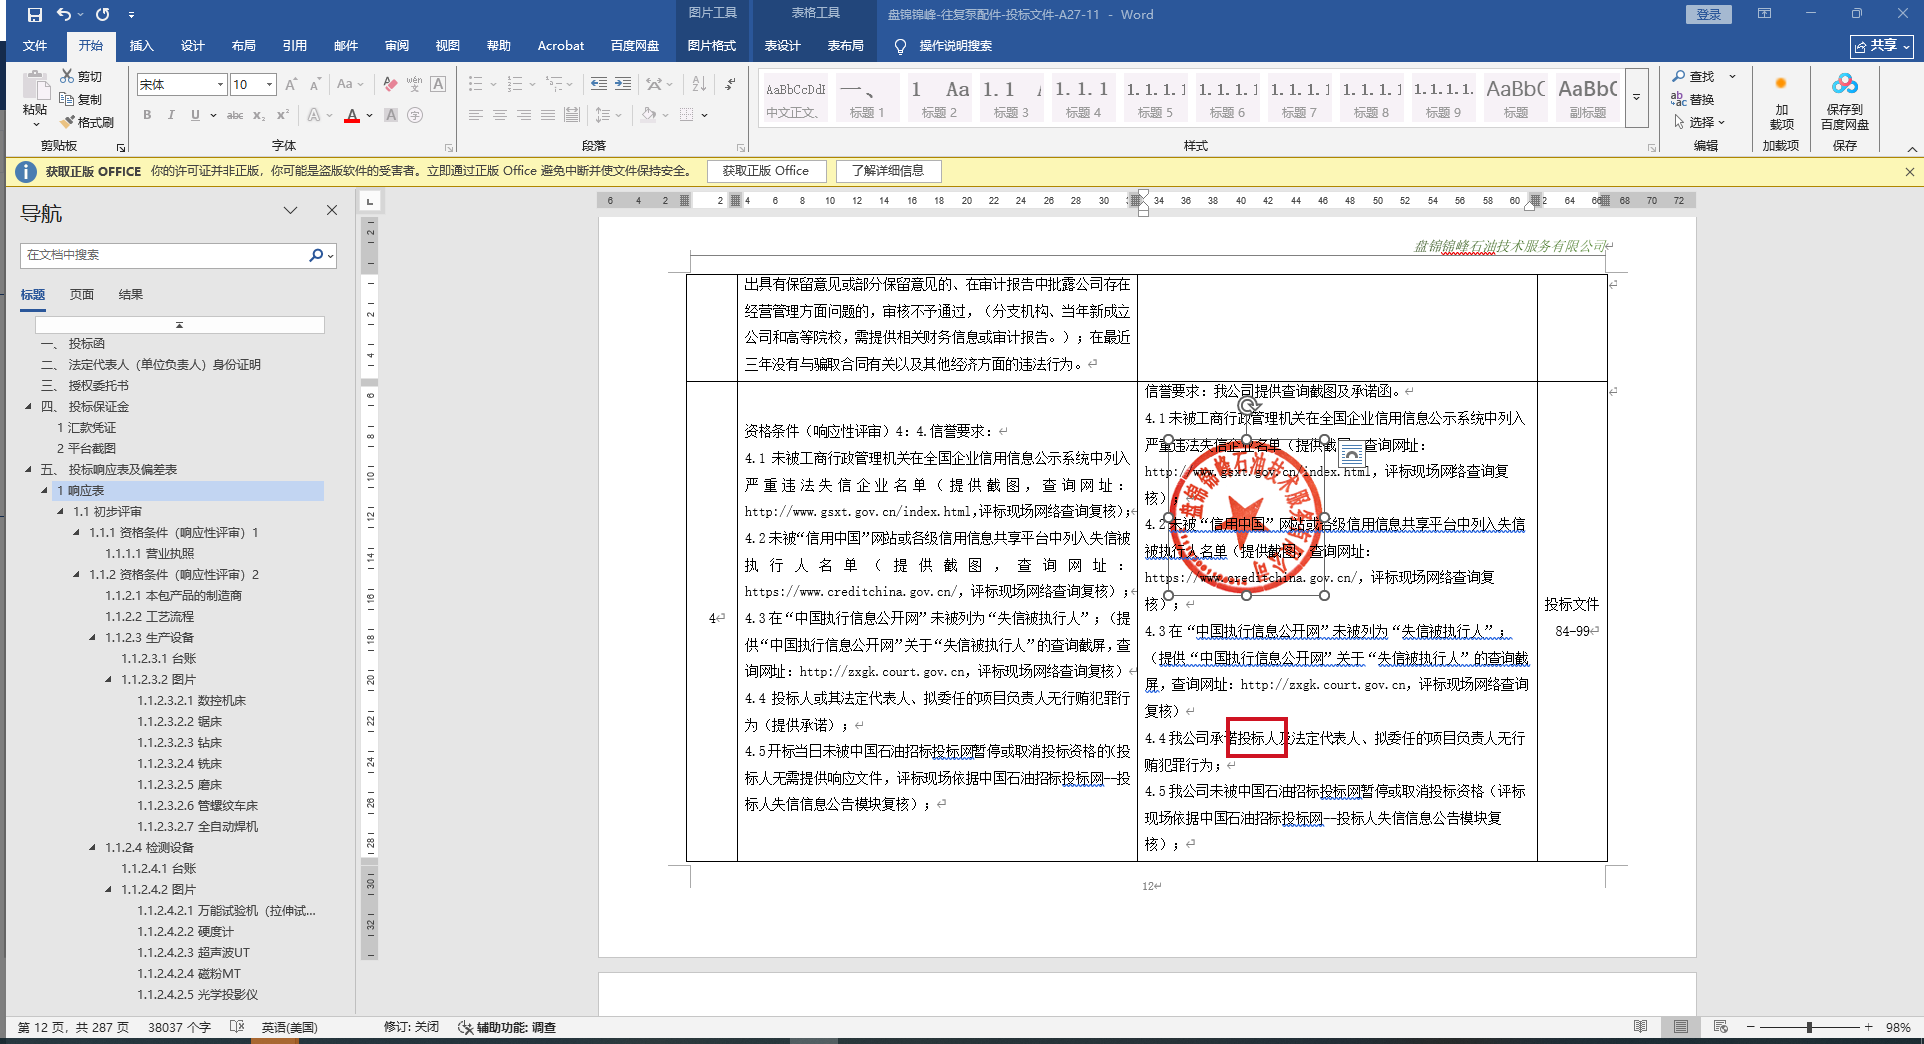The width and height of the screenshot is (1924, 1044).
Task: Click the font color red A icon
Action: 351,116
